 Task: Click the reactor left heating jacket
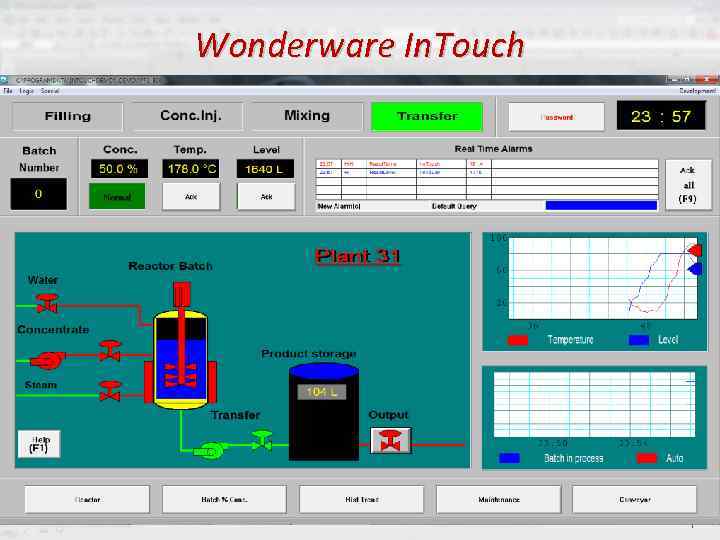pos(149,382)
